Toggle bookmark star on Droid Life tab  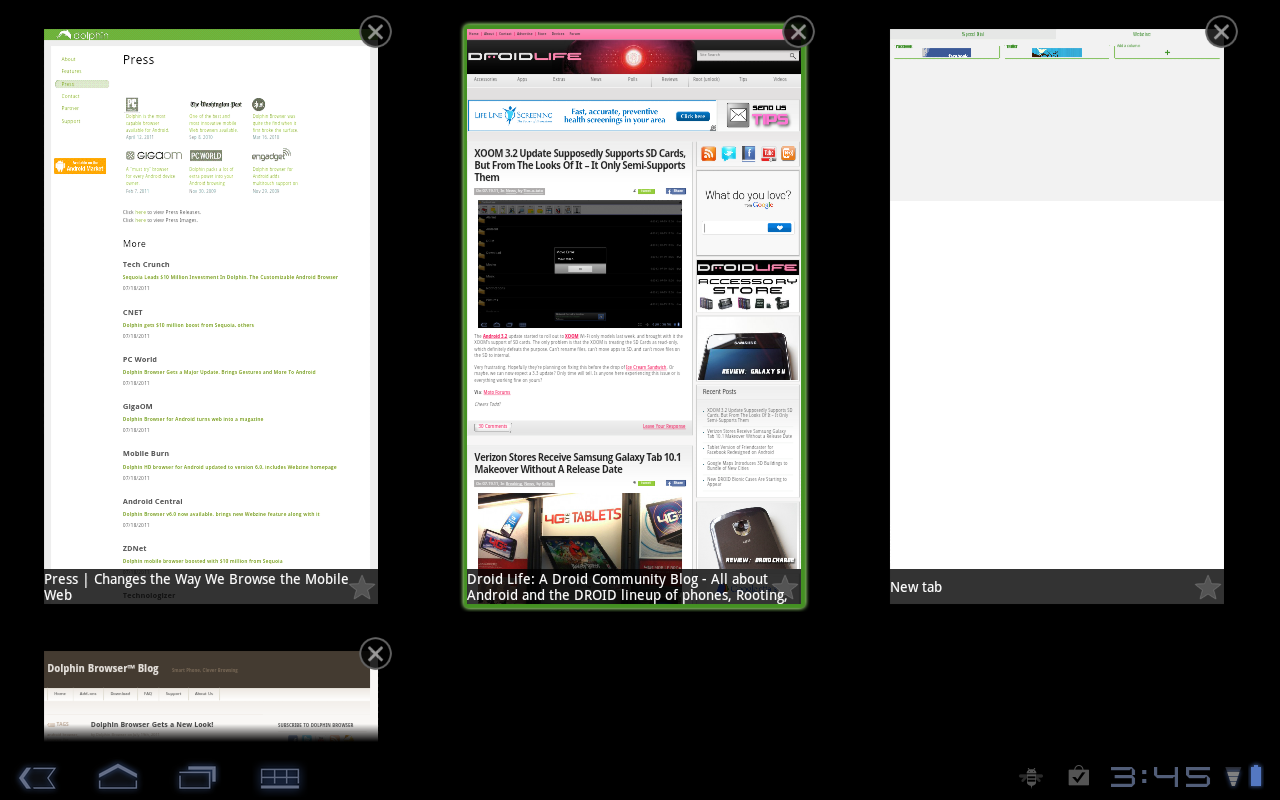point(784,587)
